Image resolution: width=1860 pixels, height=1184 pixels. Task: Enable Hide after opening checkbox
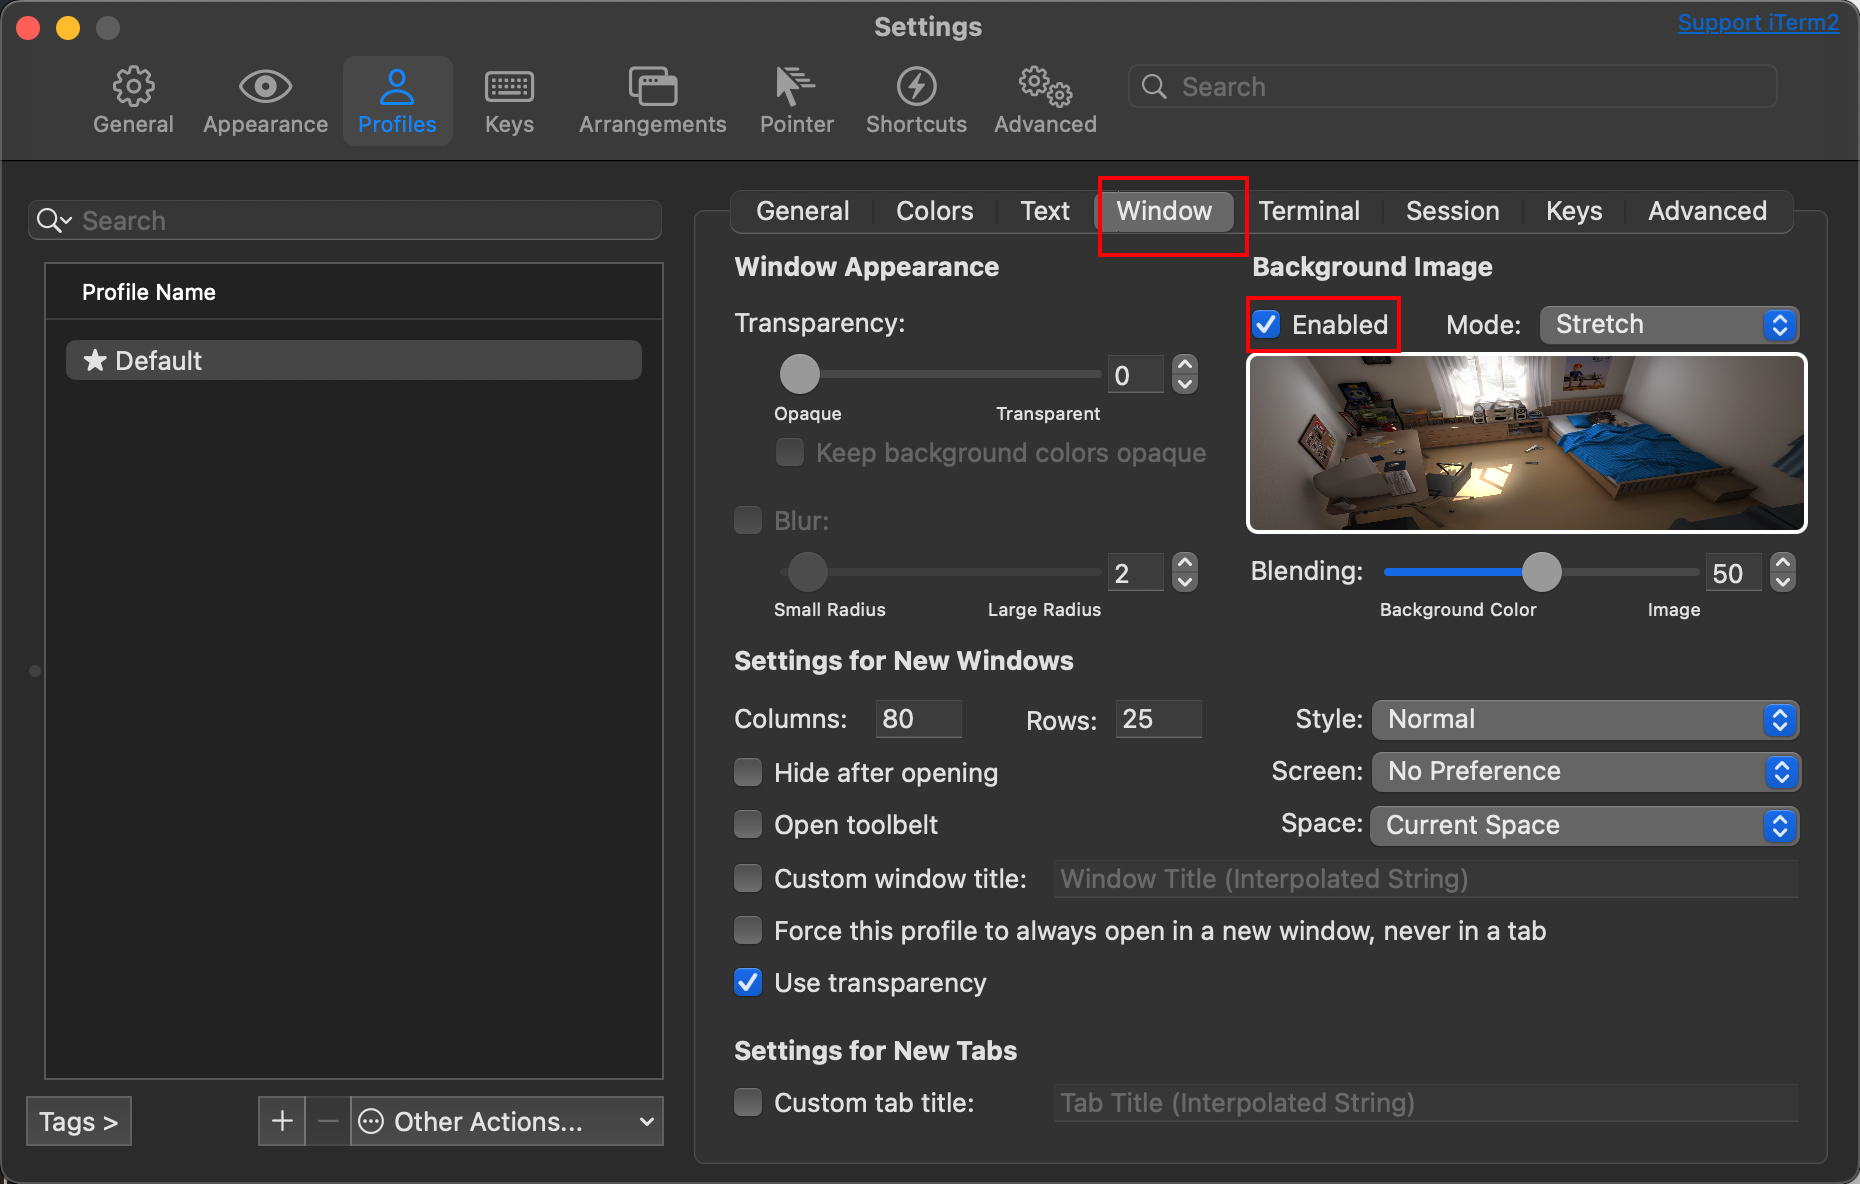(748, 772)
